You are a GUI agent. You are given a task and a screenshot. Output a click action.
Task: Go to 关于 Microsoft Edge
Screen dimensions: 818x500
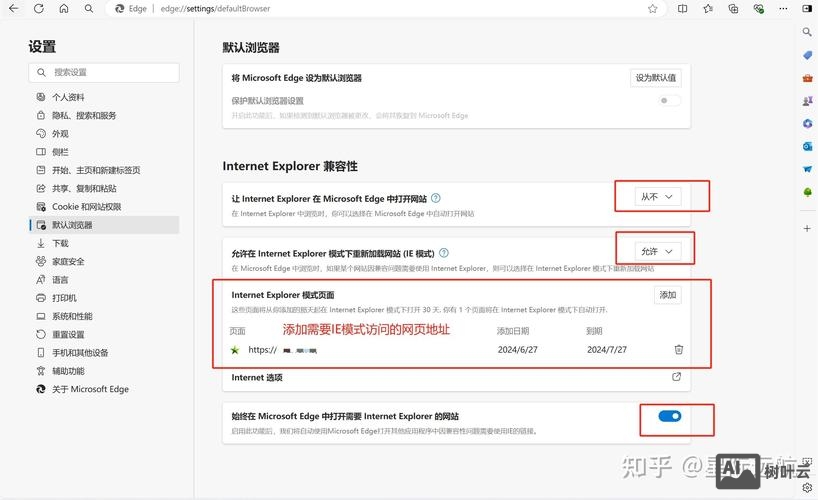[90, 389]
